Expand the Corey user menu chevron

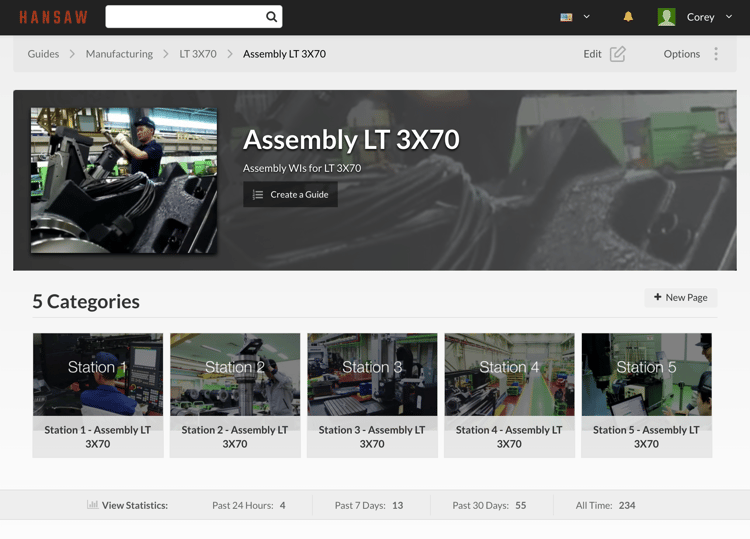click(x=729, y=17)
